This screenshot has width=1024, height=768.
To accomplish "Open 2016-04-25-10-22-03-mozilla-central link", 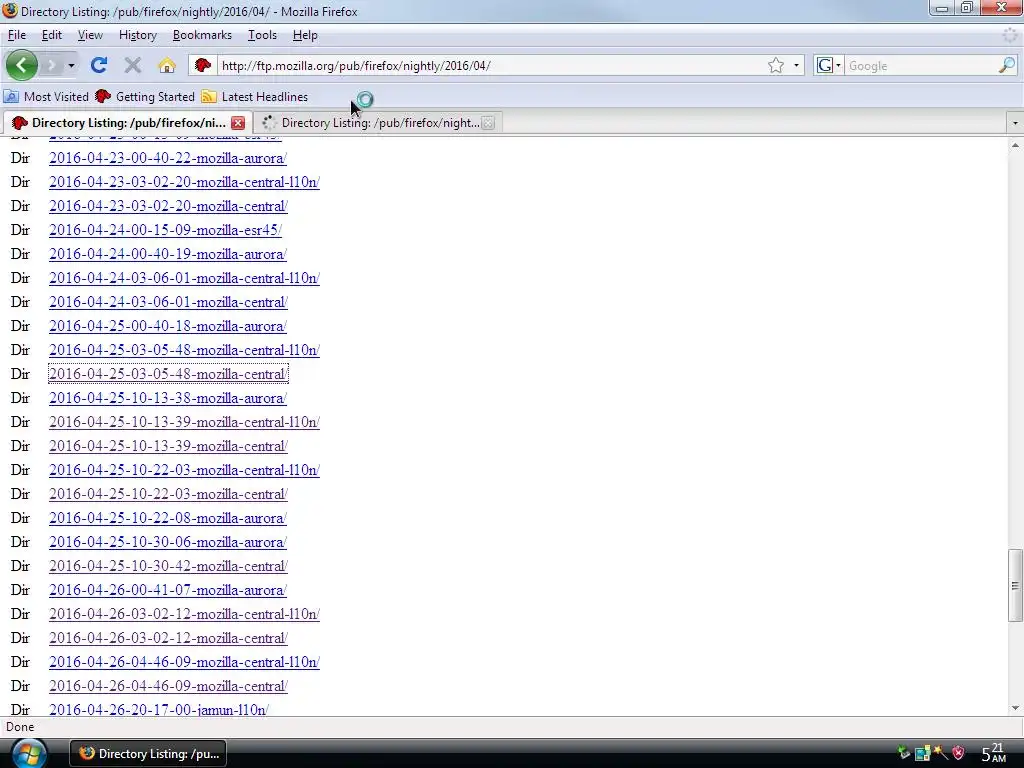I will tap(168, 494).
